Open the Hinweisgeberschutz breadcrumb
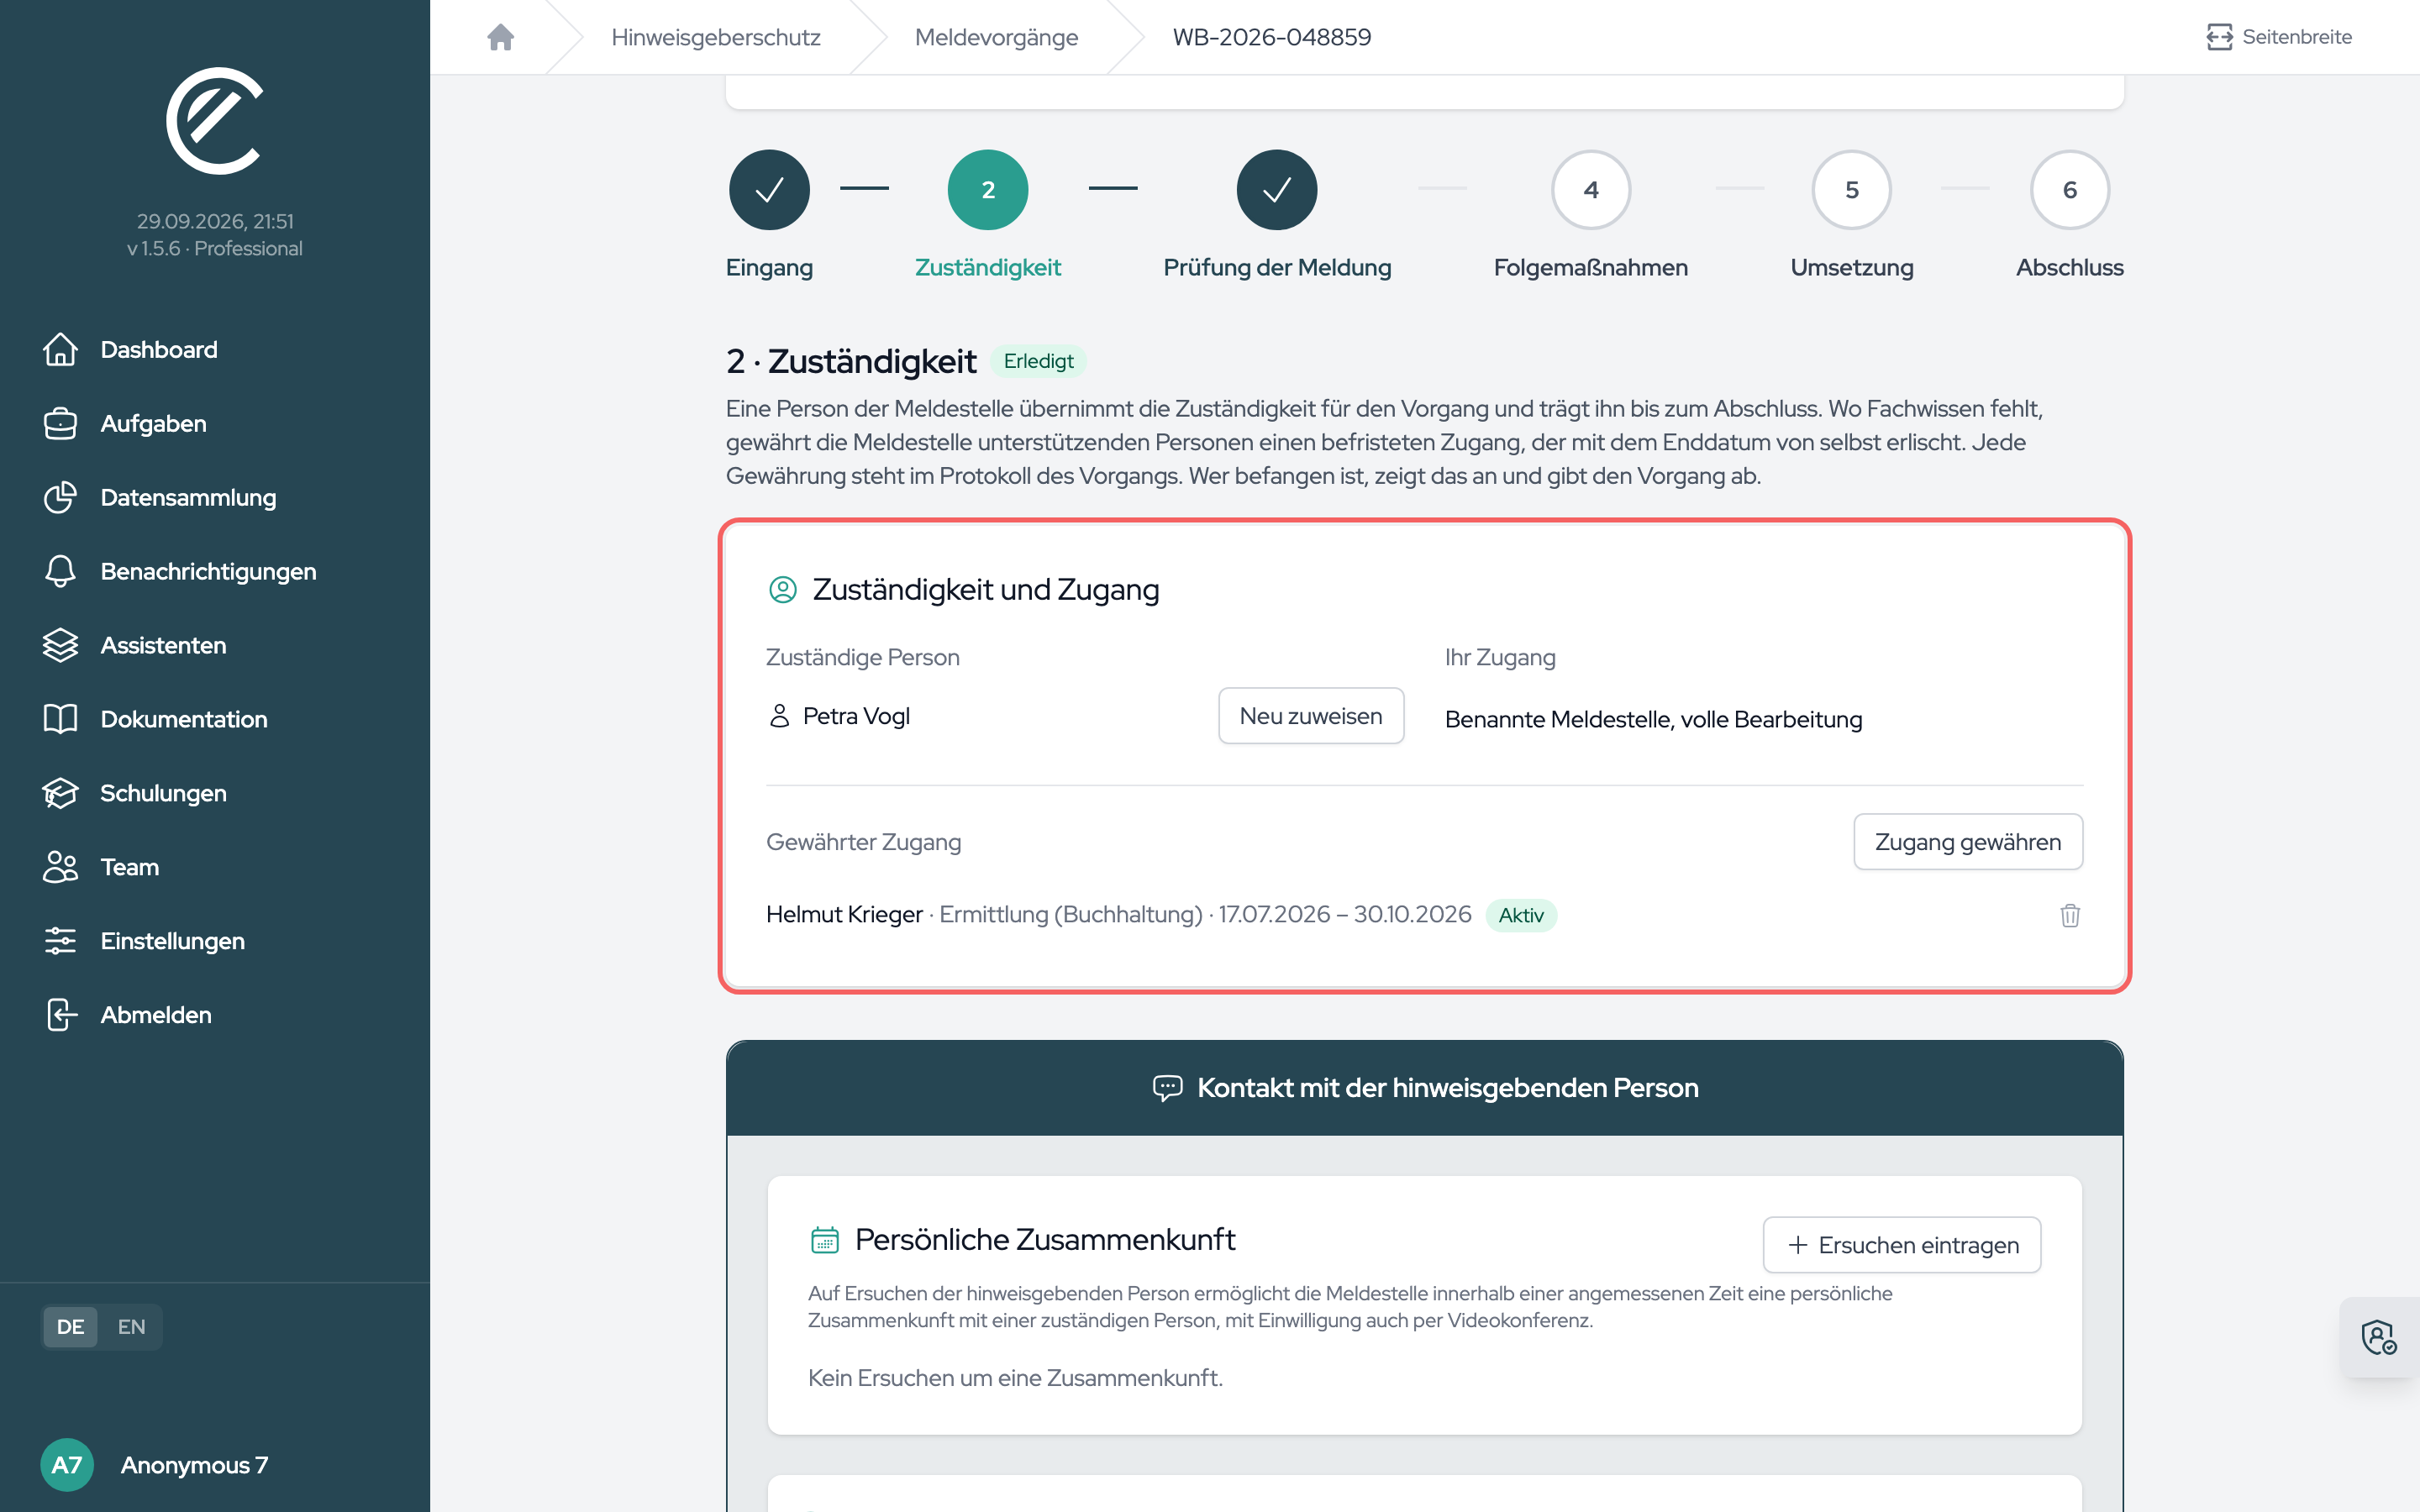 (x=715, y=37)
